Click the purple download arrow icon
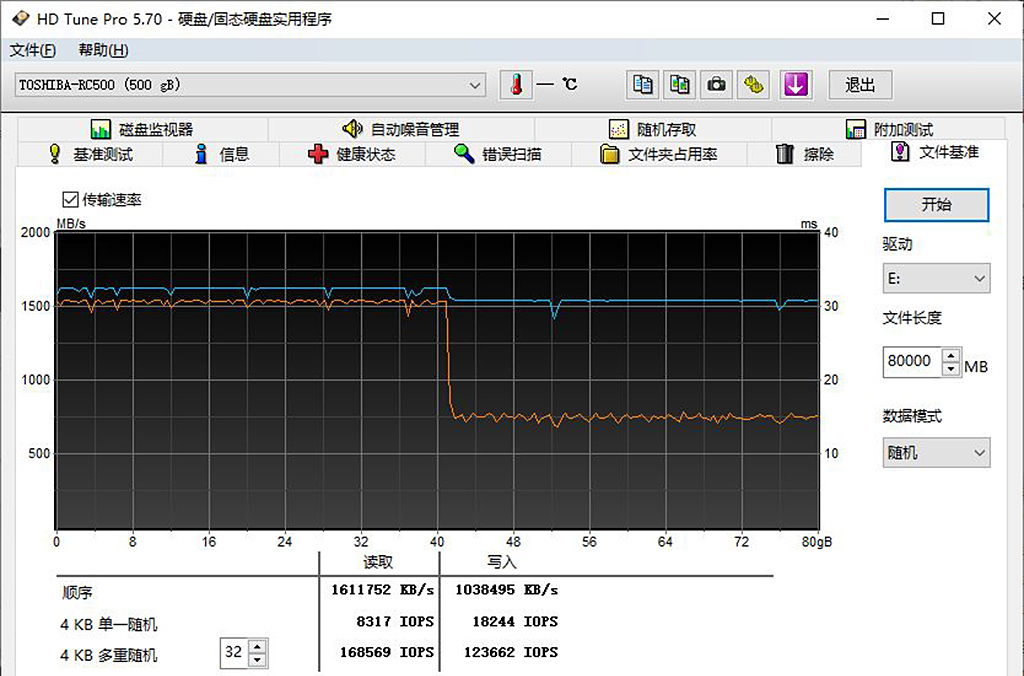 click(x=796, y=85)
